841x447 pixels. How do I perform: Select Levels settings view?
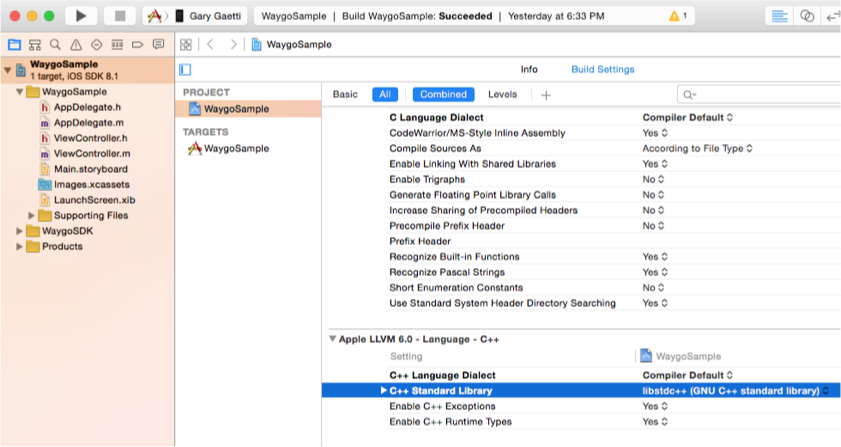pos(503,94)
